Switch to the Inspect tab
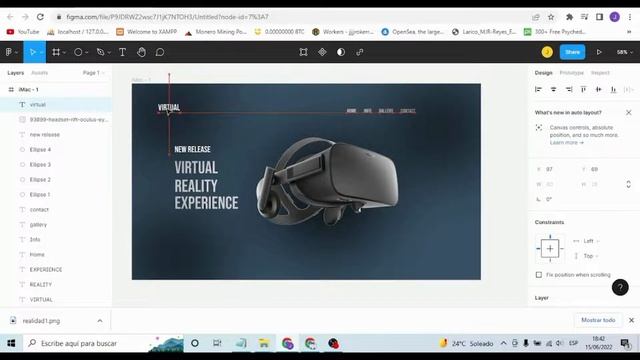 600,73
